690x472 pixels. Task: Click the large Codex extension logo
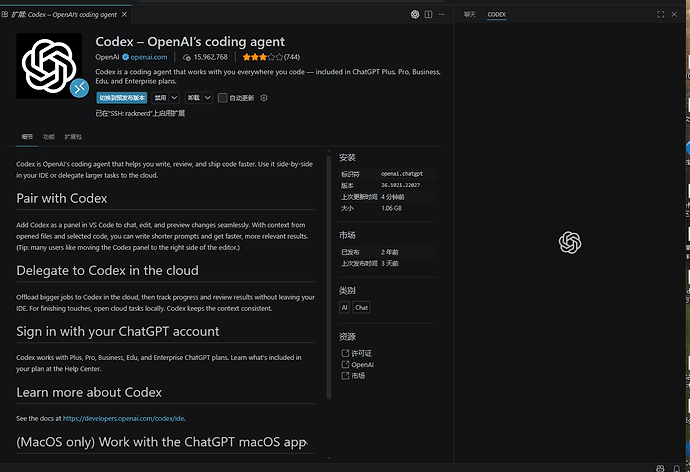coord(49,66)
